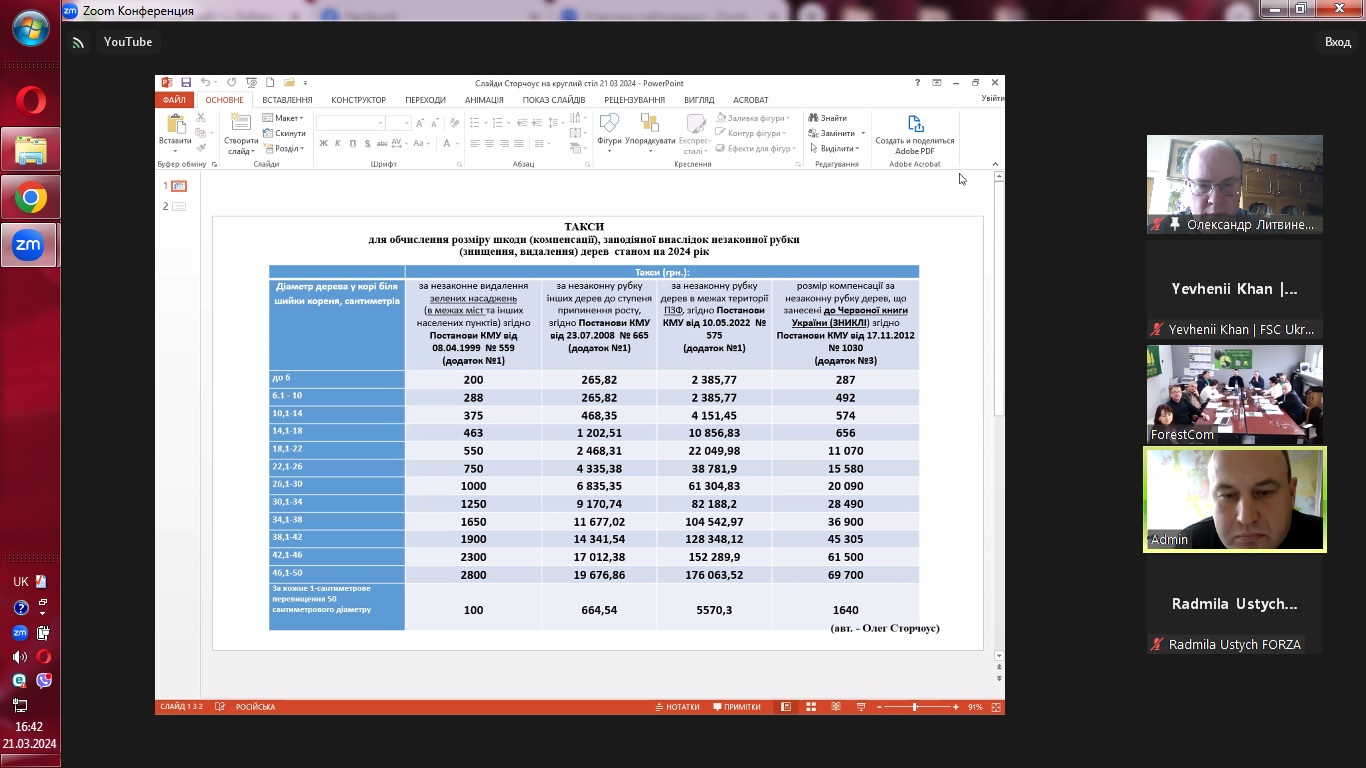Select slide 1 thumbnail in slide pane
Screen dimensions: 1366x768
click(x=179, y=186)
